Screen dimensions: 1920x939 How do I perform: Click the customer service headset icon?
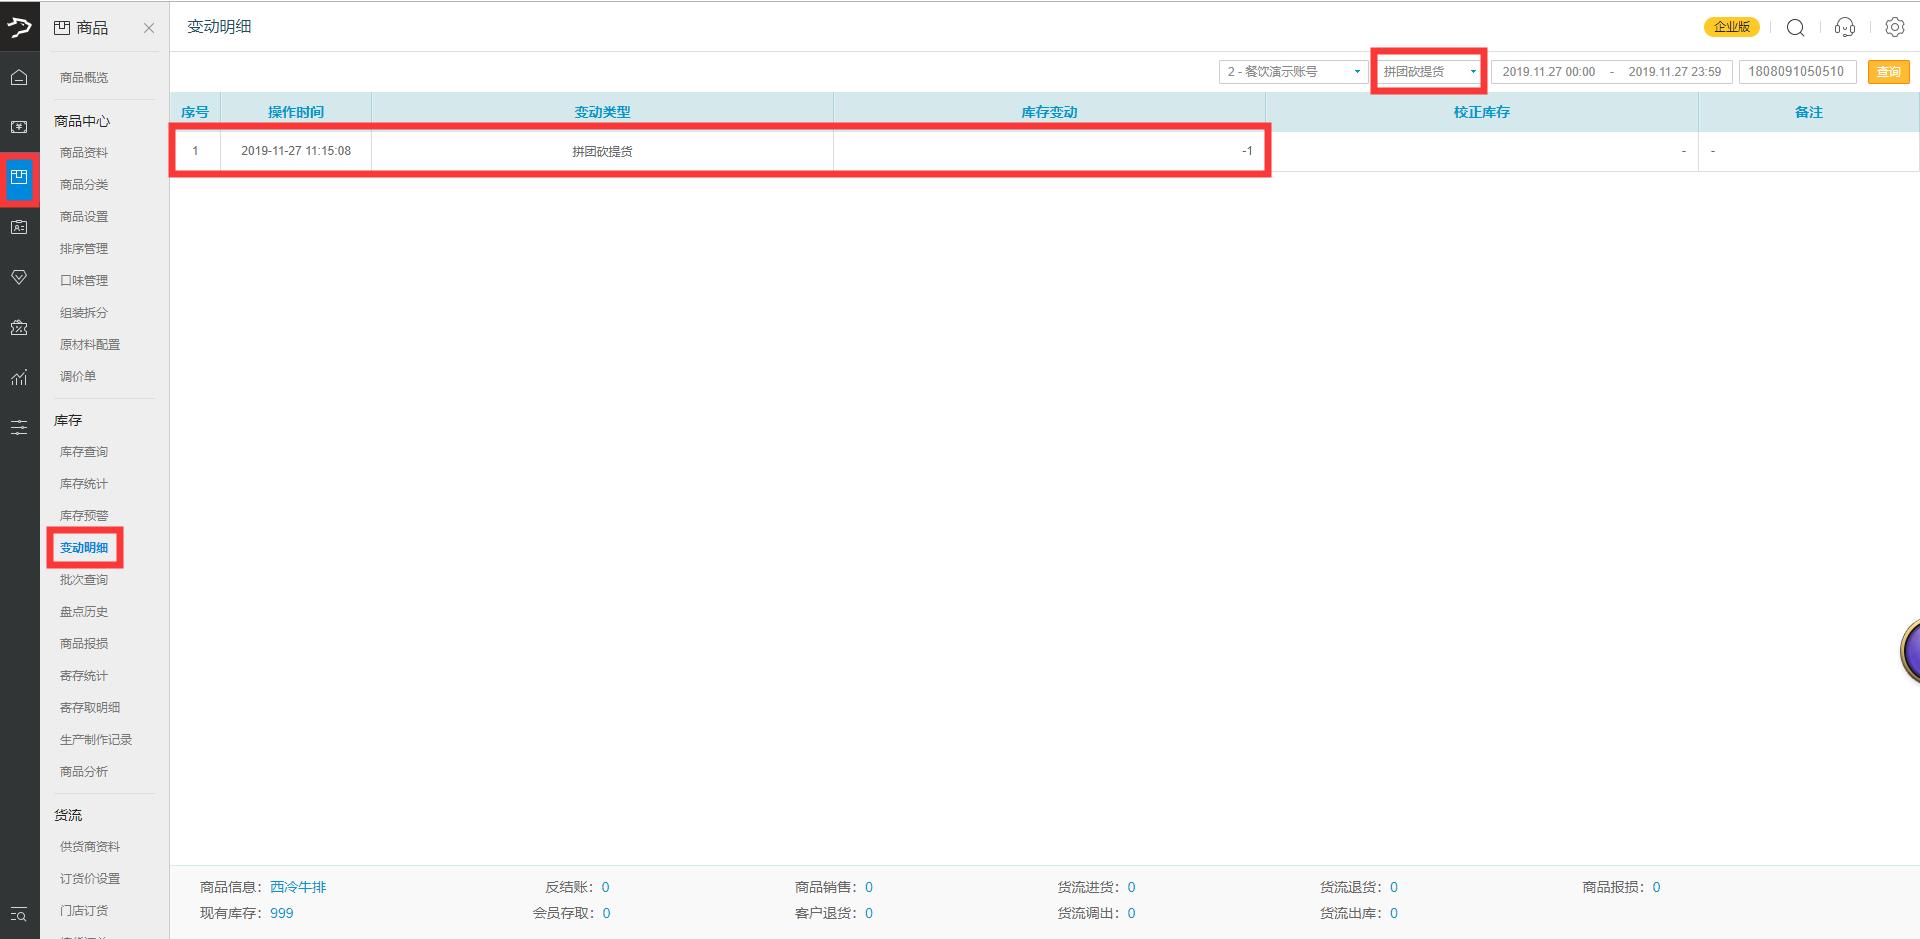[1845, 27]
